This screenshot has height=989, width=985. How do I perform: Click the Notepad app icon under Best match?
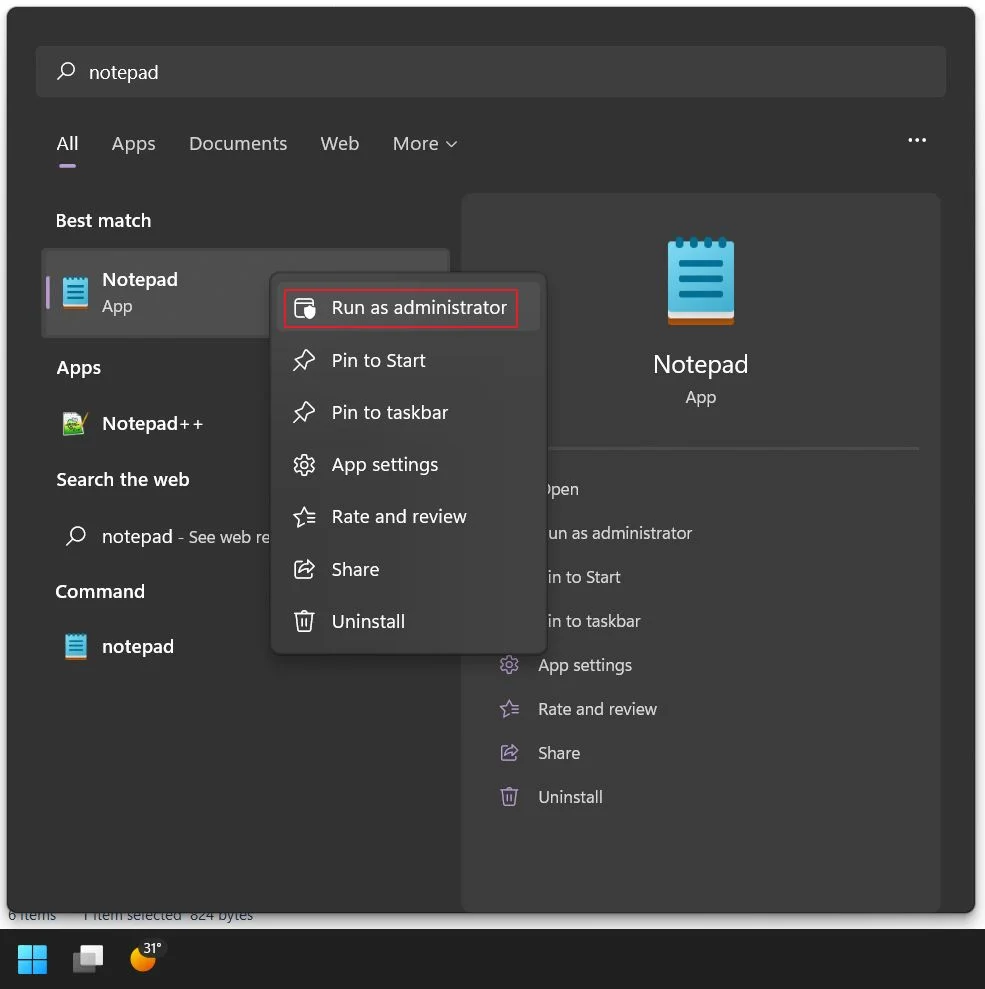click(x=75, y=293)
